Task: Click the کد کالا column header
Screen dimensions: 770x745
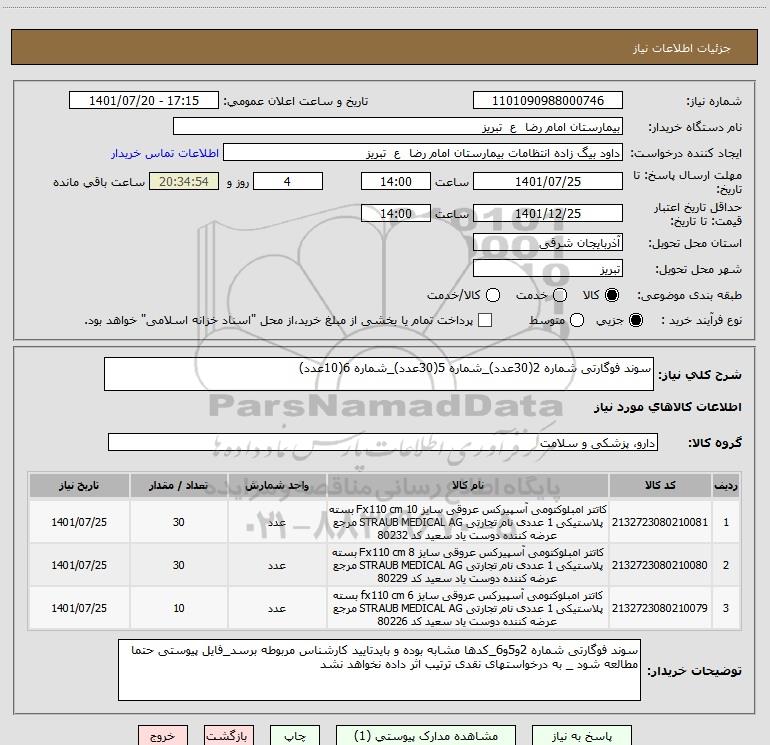Action: click(660, 486)
